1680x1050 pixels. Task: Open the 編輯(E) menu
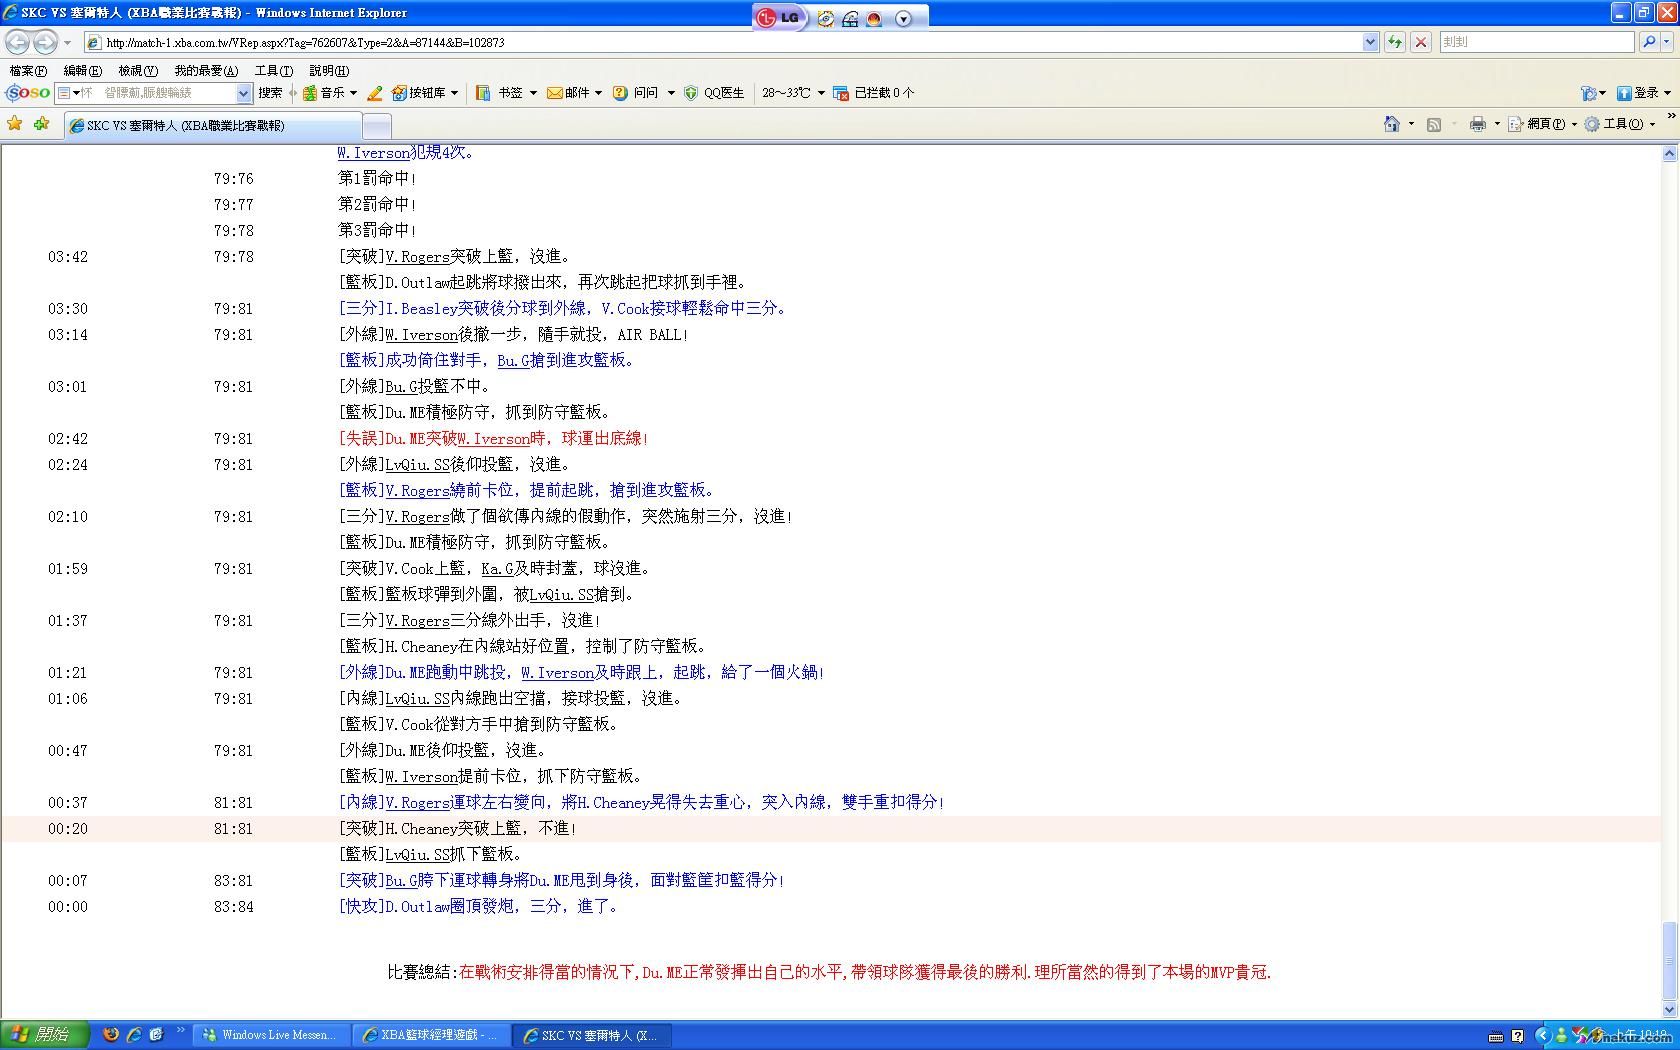(82, 70)
